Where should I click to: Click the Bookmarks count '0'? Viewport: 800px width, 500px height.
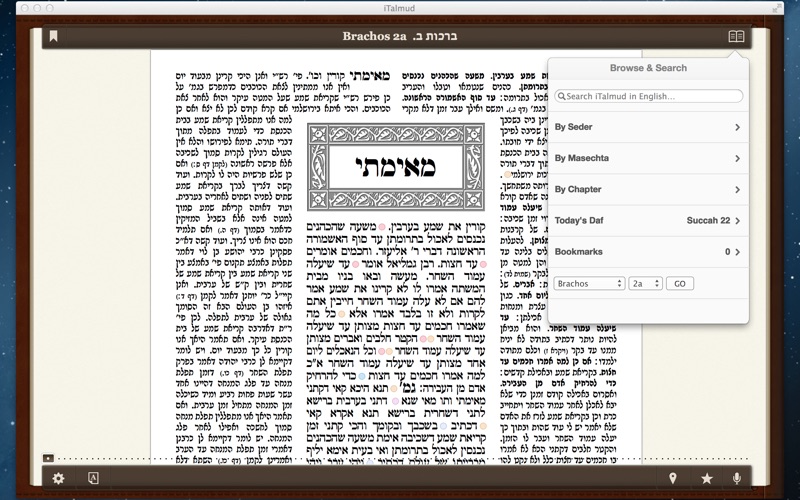728,252
